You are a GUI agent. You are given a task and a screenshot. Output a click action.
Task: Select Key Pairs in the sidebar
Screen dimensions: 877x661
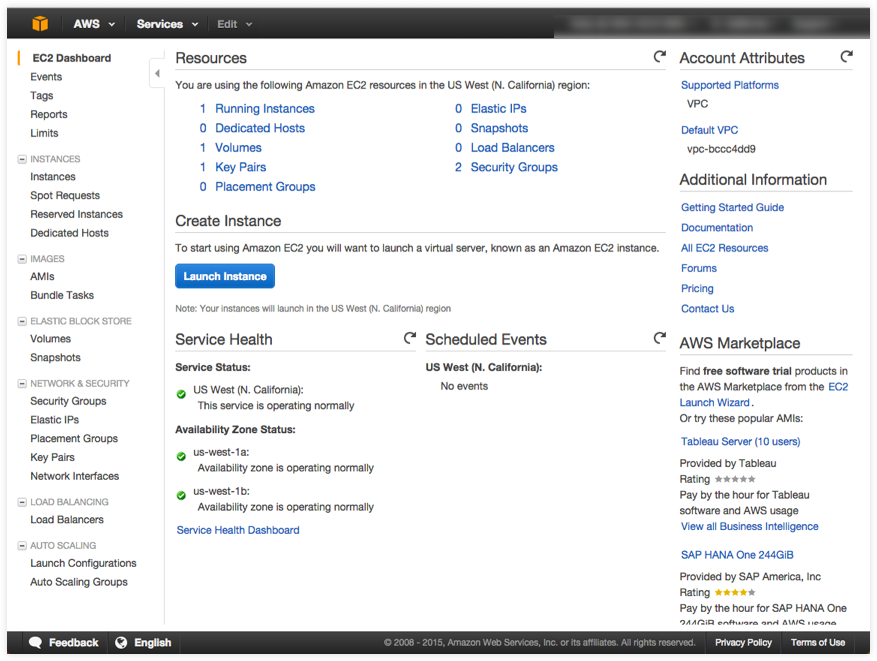[x=51, y=457]
